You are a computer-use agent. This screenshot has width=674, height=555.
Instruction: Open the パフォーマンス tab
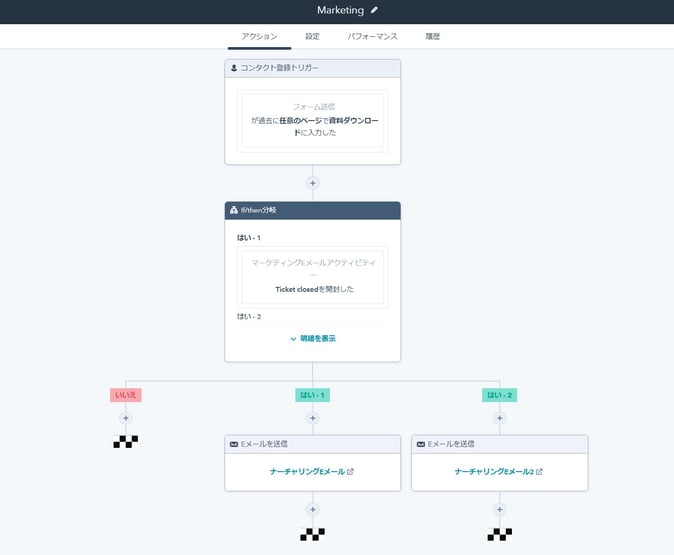coord(372,37)
